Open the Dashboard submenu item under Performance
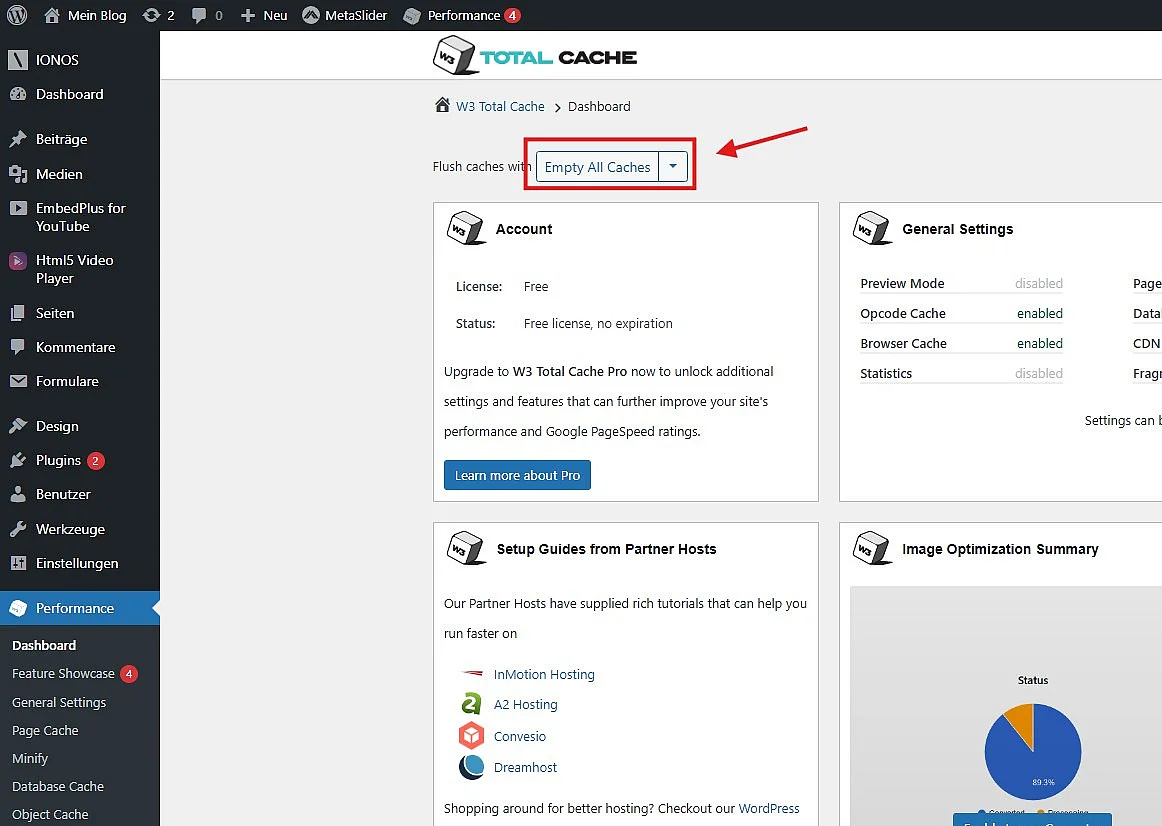The image size is (1162, 826). [x=44, y=645]
